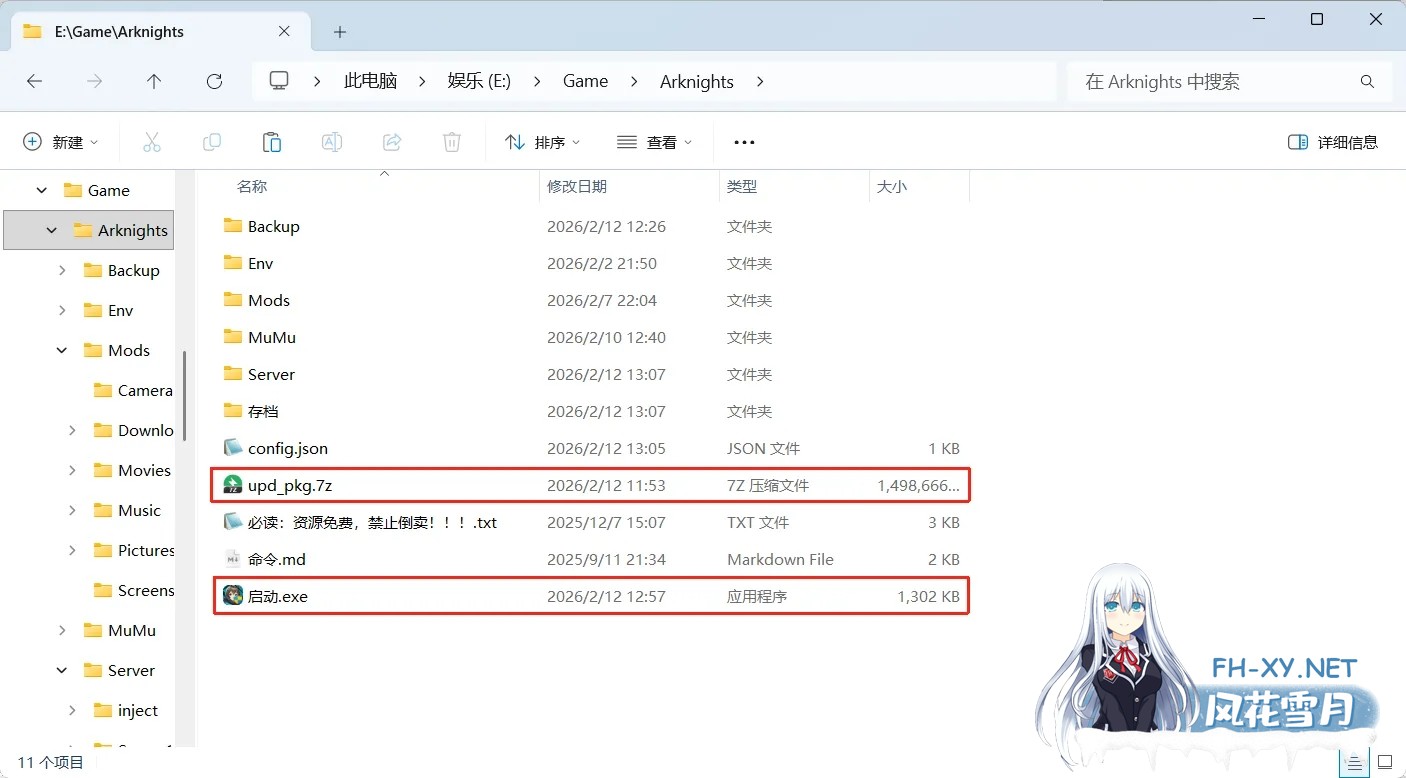Toggle the 详细信息 details pane
Viewport: 1406px width, 778px height.
point(1333,142)
